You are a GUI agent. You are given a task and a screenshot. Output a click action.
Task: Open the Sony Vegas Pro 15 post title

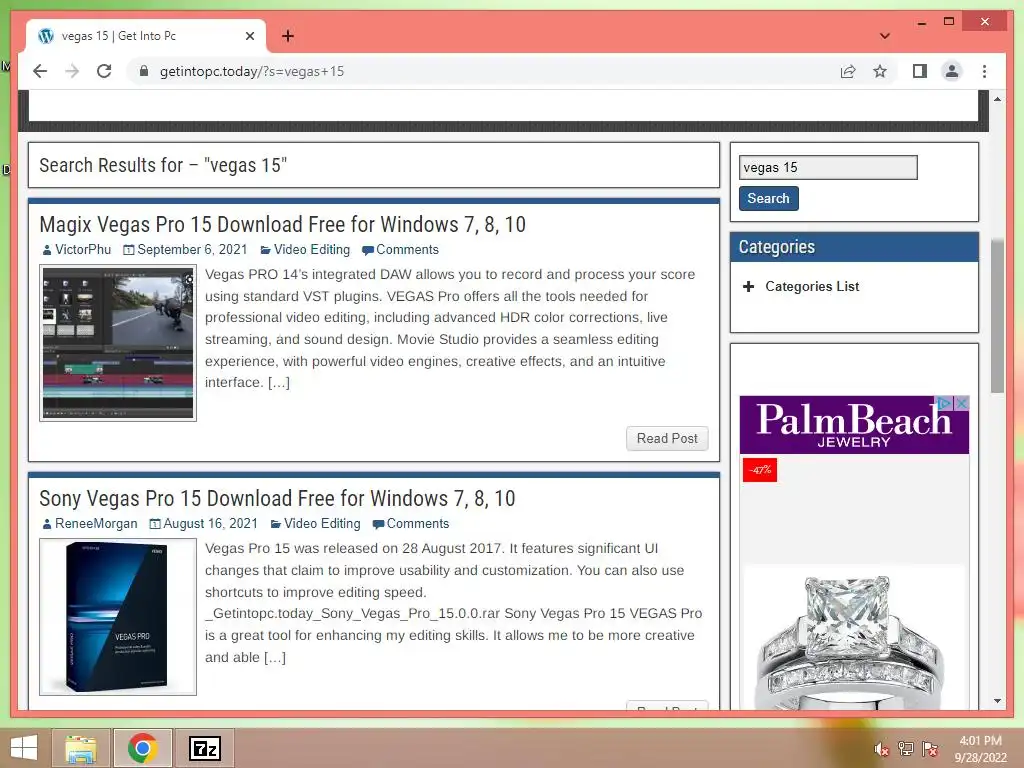[x=277, y=499]
